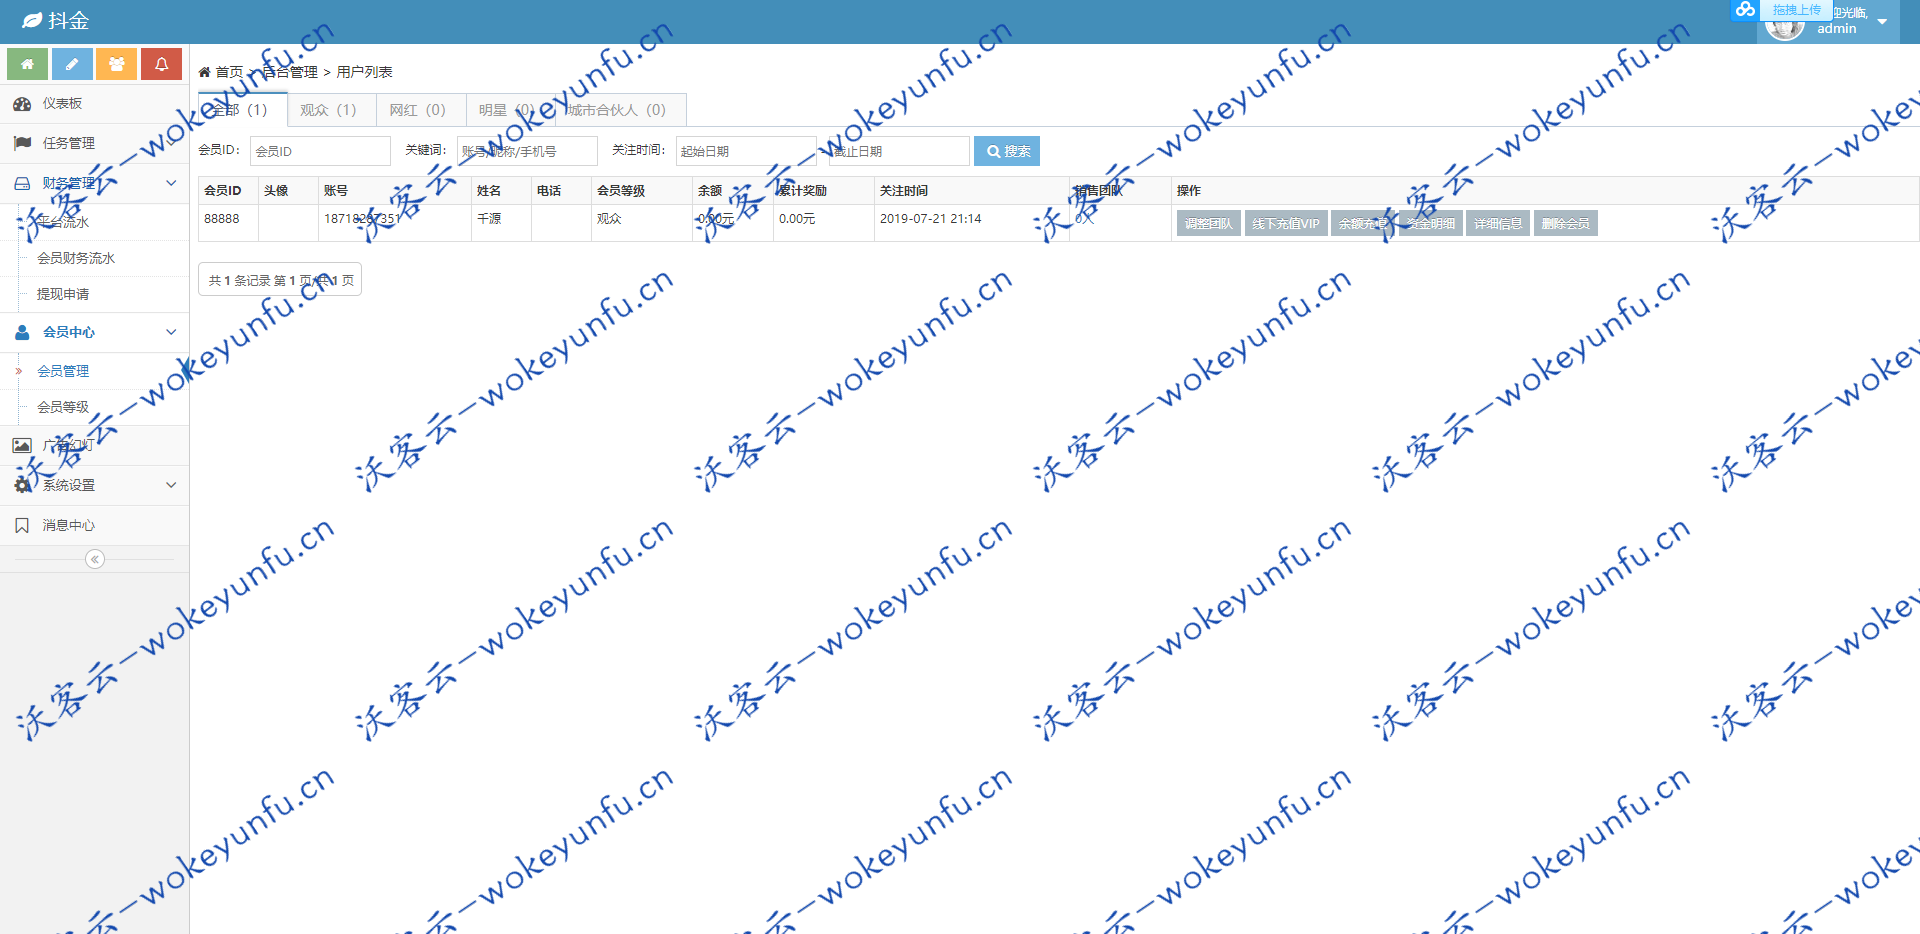Open 提现申请 submenu item
Viewport: 1920px width, 934px height.
tap(63, 294)
